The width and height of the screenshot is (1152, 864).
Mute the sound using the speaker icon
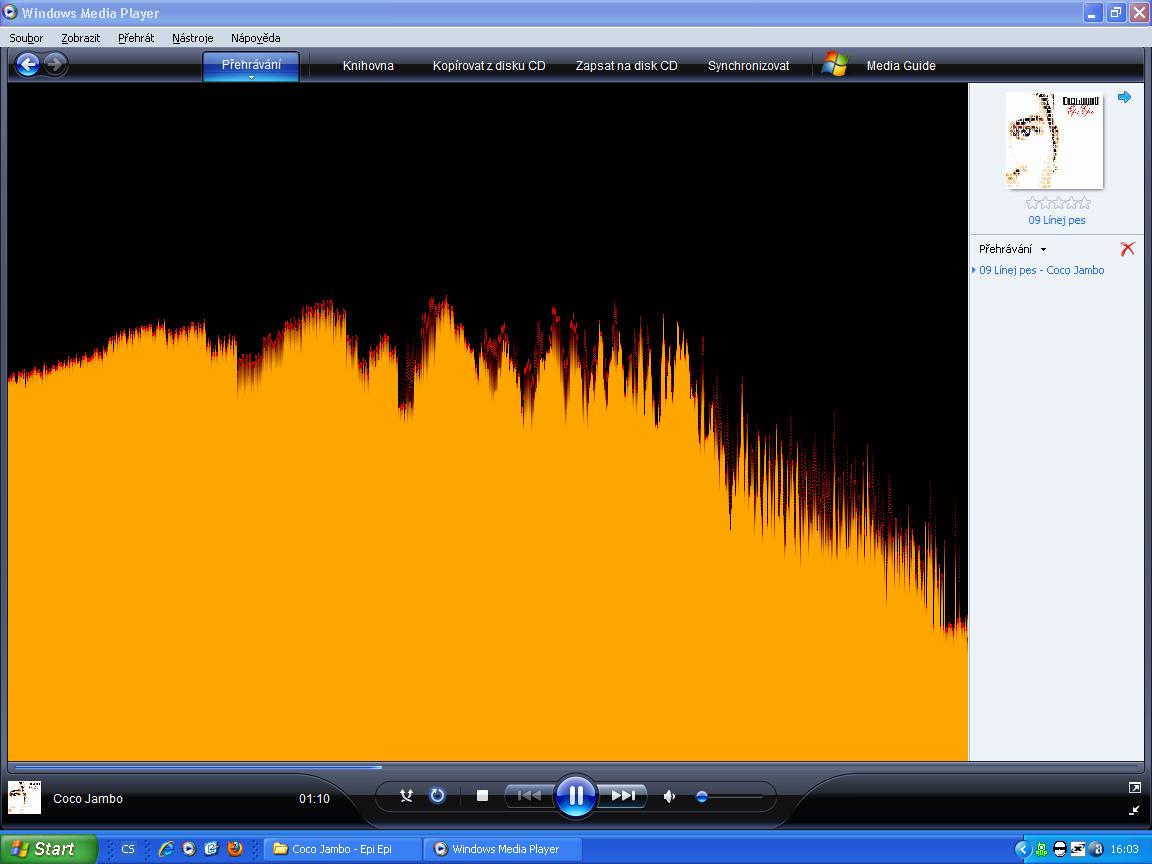pyautogui.click(x=669, y=797)
